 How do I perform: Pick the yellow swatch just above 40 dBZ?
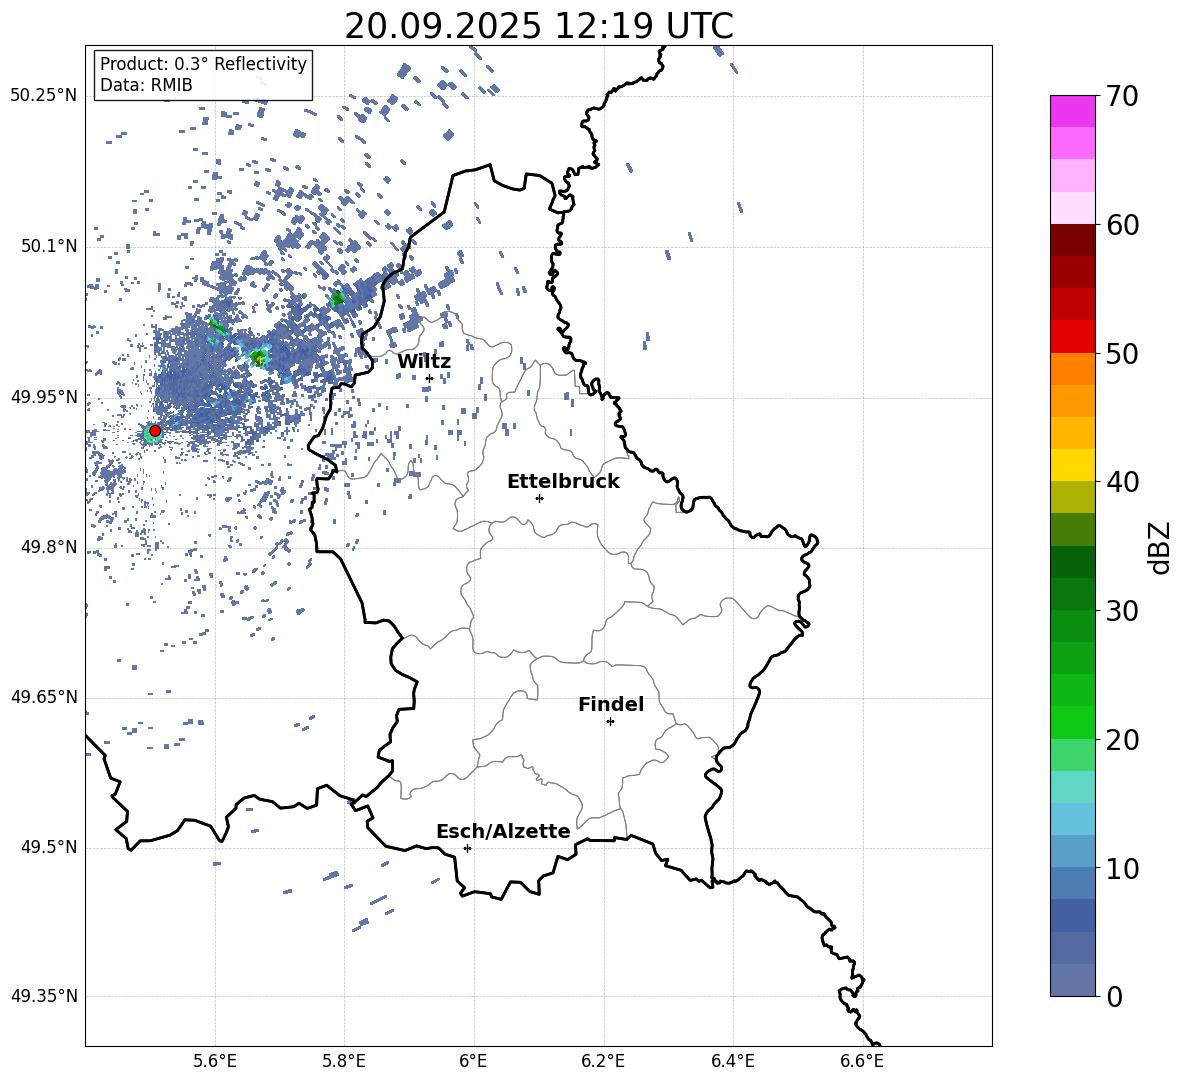tap(1072, 465)
